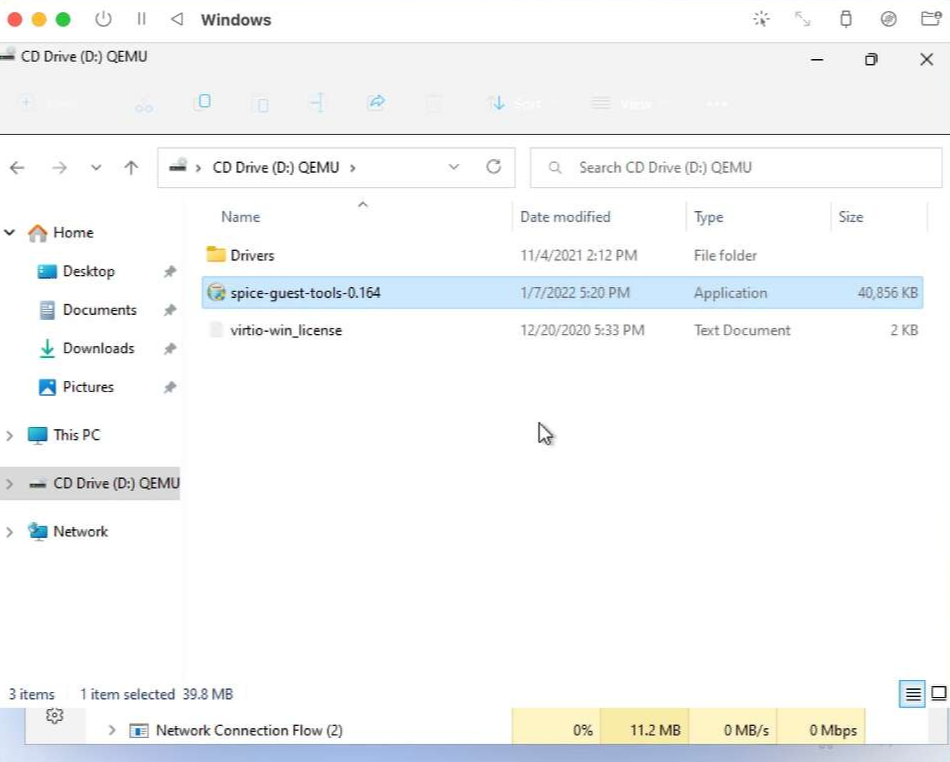Screen dimensions: 950x762
Task: Click the pin icon beside Pictures
Action: tap(170, 387)
